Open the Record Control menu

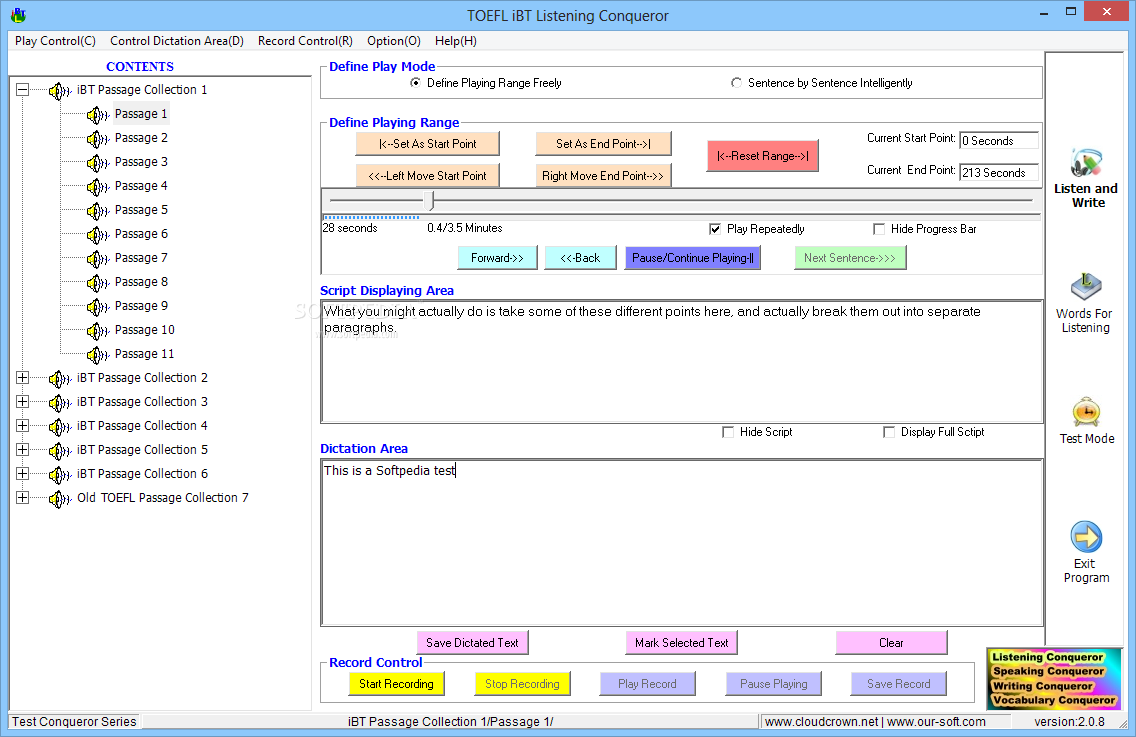pyautogui.click(x=305, y=41)
